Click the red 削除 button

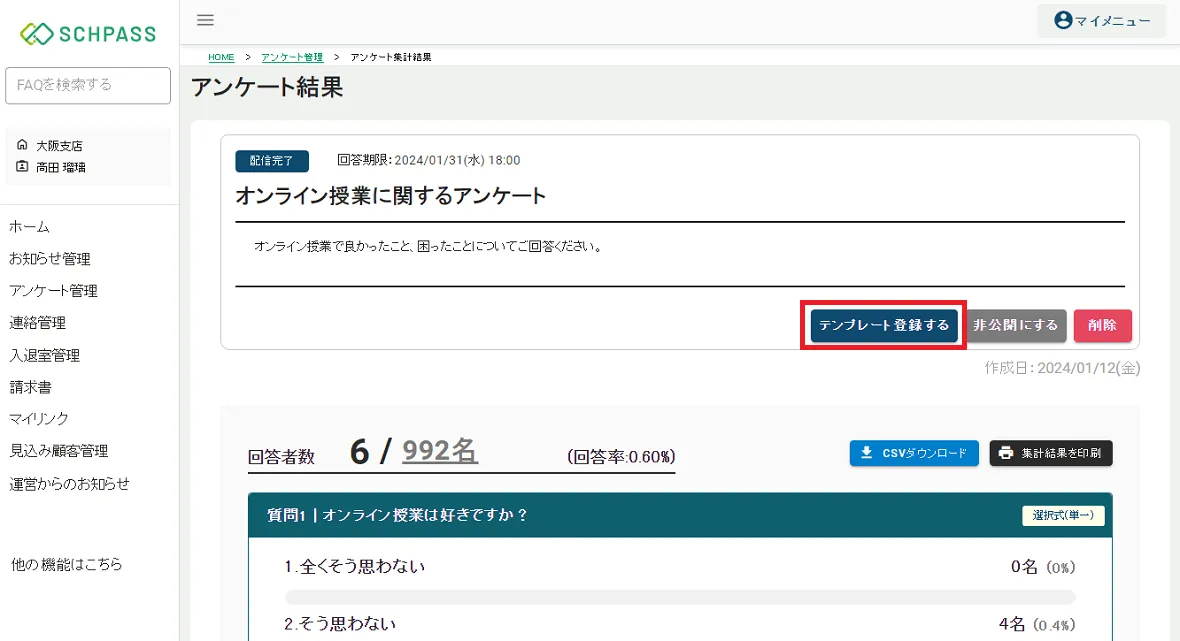tap(1102, 325)
